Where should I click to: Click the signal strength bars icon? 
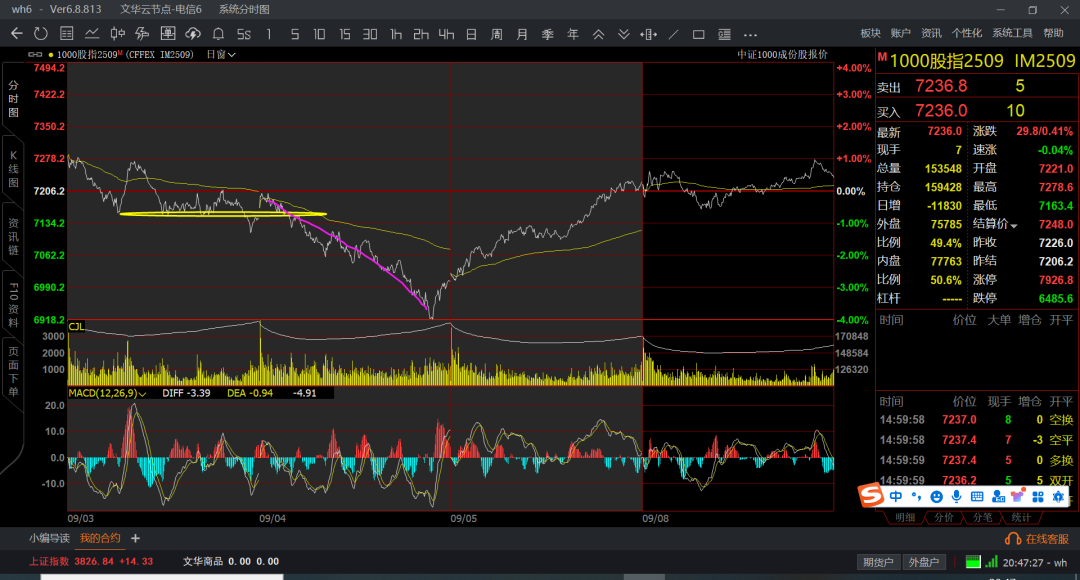pyautogui.click(x=992, y=562)
